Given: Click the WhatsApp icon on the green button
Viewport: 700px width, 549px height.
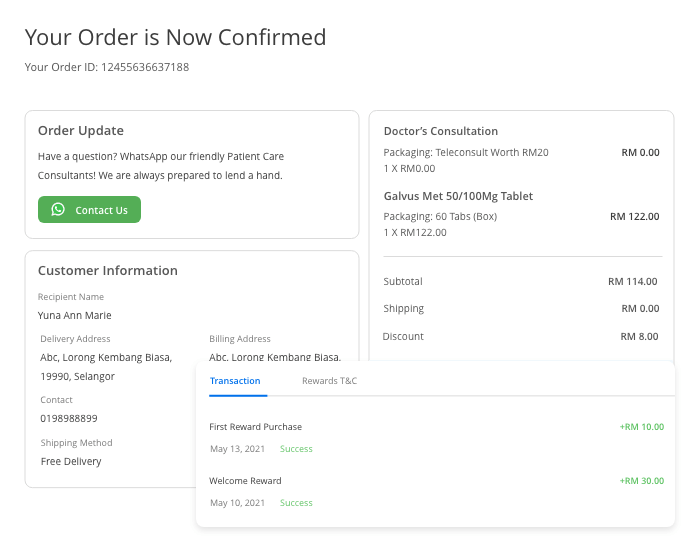Looking at the screenshot, I should click(58, 210).
